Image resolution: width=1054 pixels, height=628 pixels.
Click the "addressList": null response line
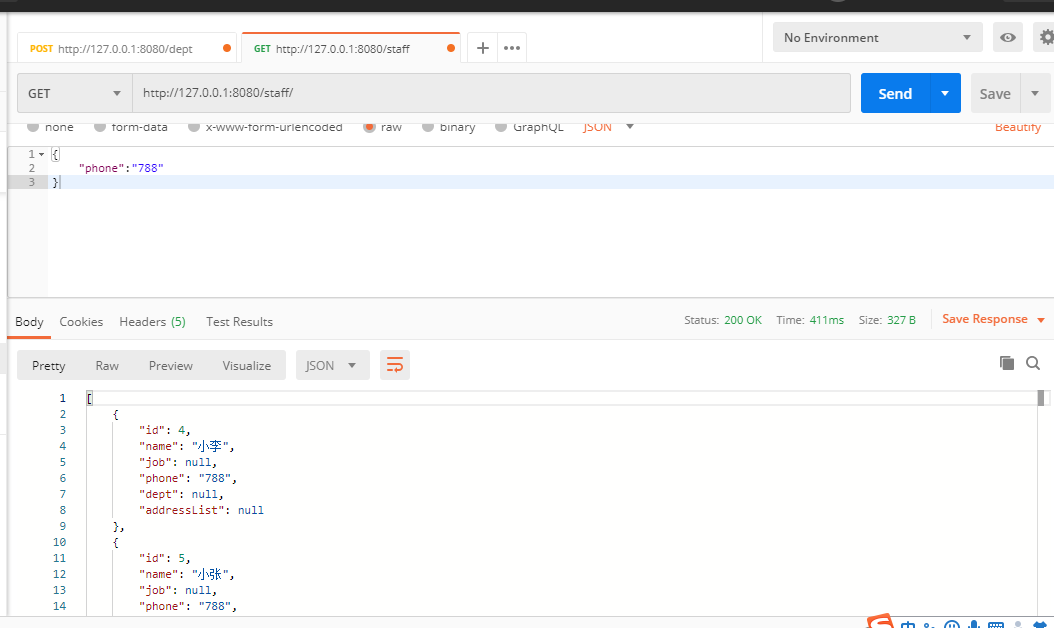click(201, 510)
